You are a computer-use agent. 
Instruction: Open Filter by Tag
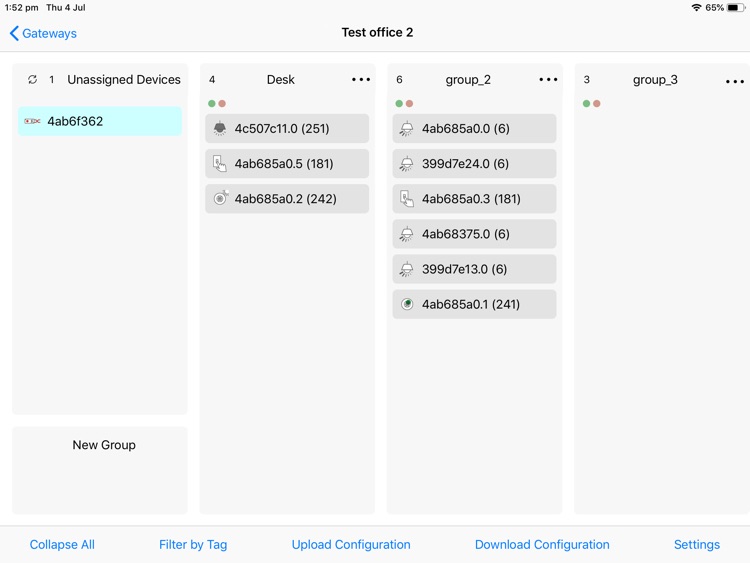pyautogui.click(x=193, y=544)
